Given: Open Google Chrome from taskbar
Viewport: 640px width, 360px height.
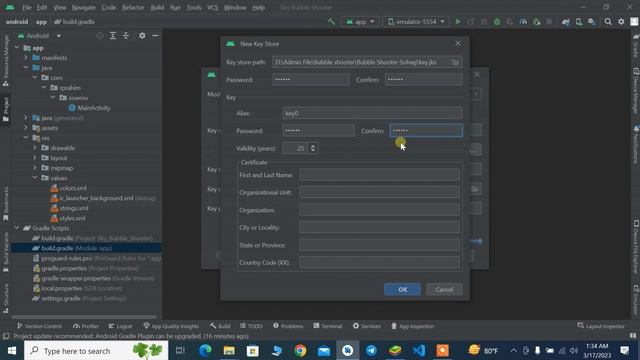Looking at the screenshot, I should click(300, 351).
